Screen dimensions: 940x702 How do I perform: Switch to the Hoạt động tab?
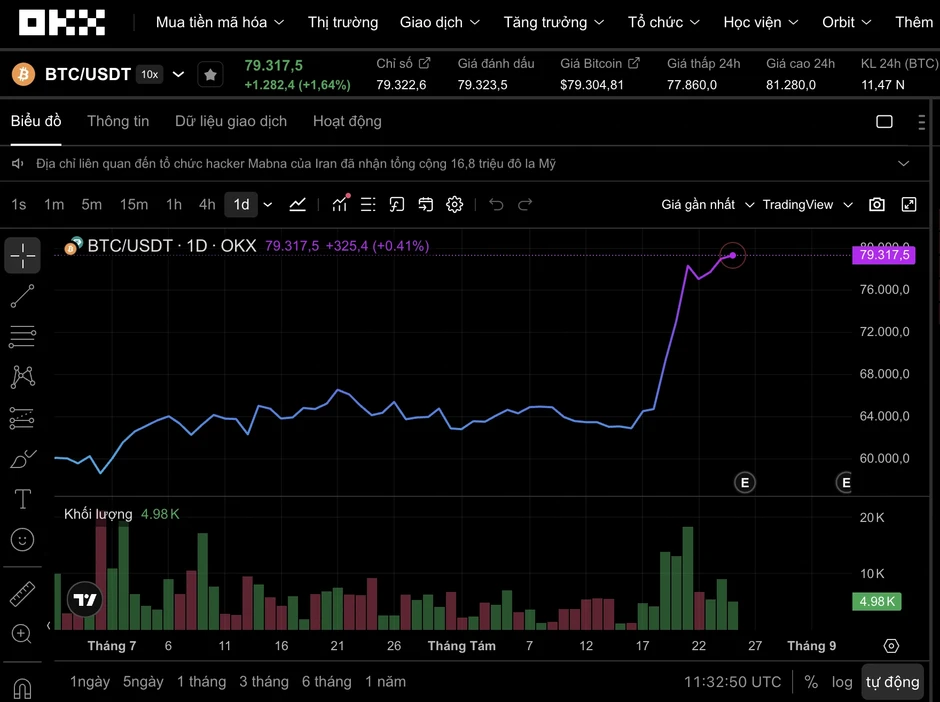[347, 122]
